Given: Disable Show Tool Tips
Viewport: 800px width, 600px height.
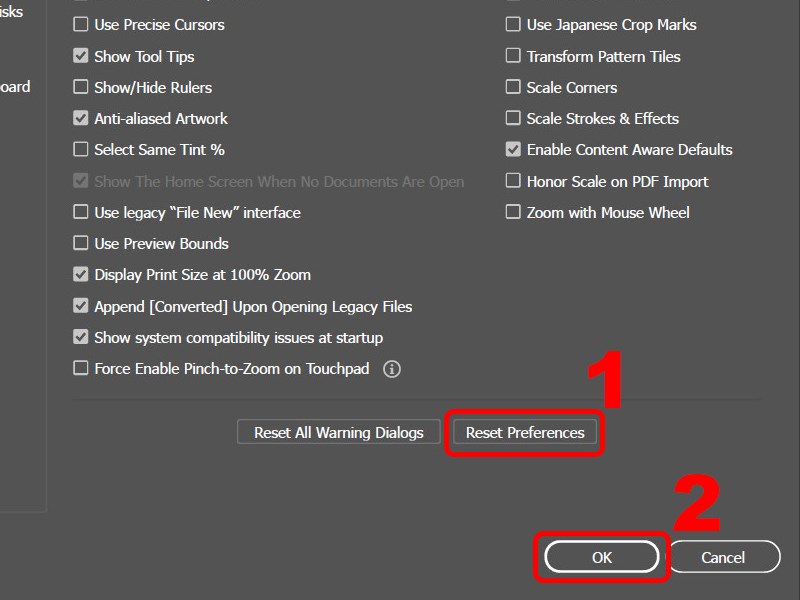Looking at the screenshot, I should pyautogui.click(x=80, y=55).
